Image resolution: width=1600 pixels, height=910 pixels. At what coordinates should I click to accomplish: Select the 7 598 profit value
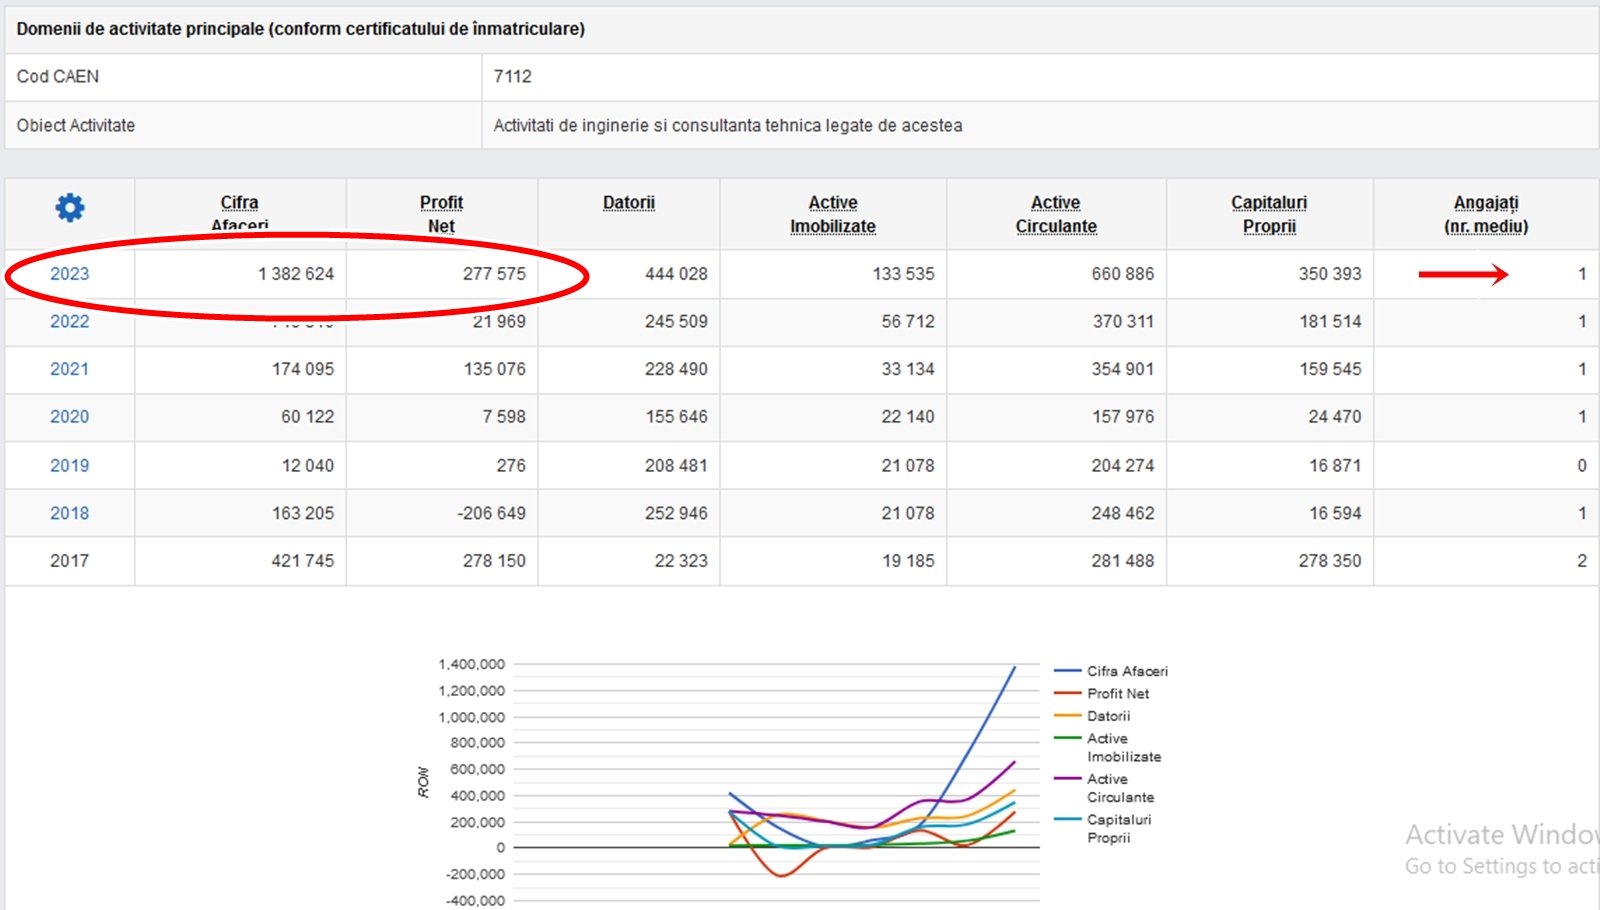pos(504,417)
